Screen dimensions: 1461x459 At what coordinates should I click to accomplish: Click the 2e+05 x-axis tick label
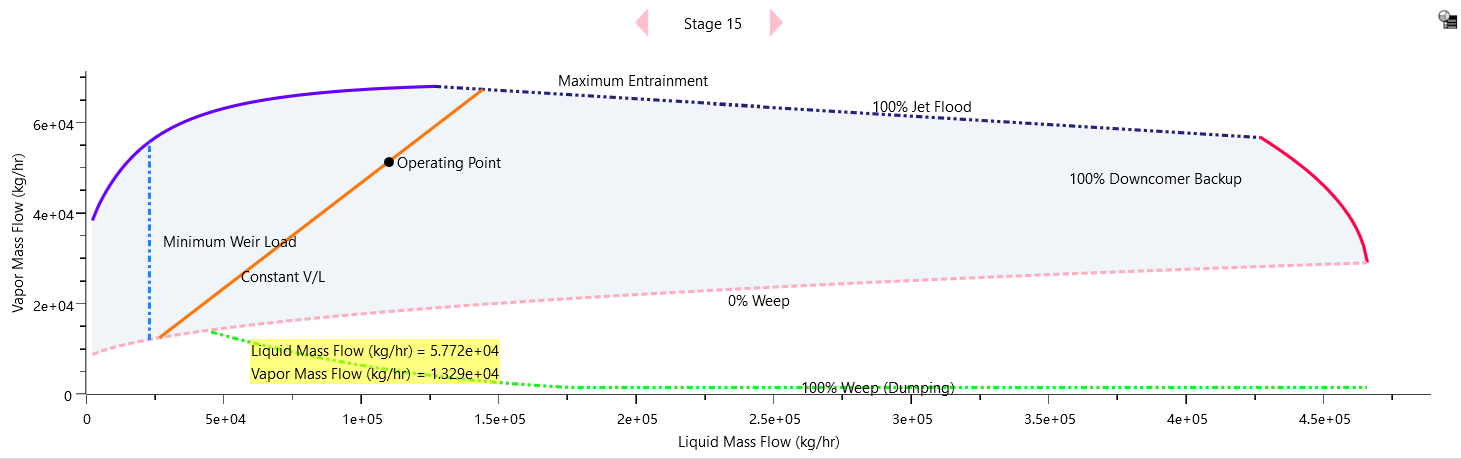[x=637, y=416]
